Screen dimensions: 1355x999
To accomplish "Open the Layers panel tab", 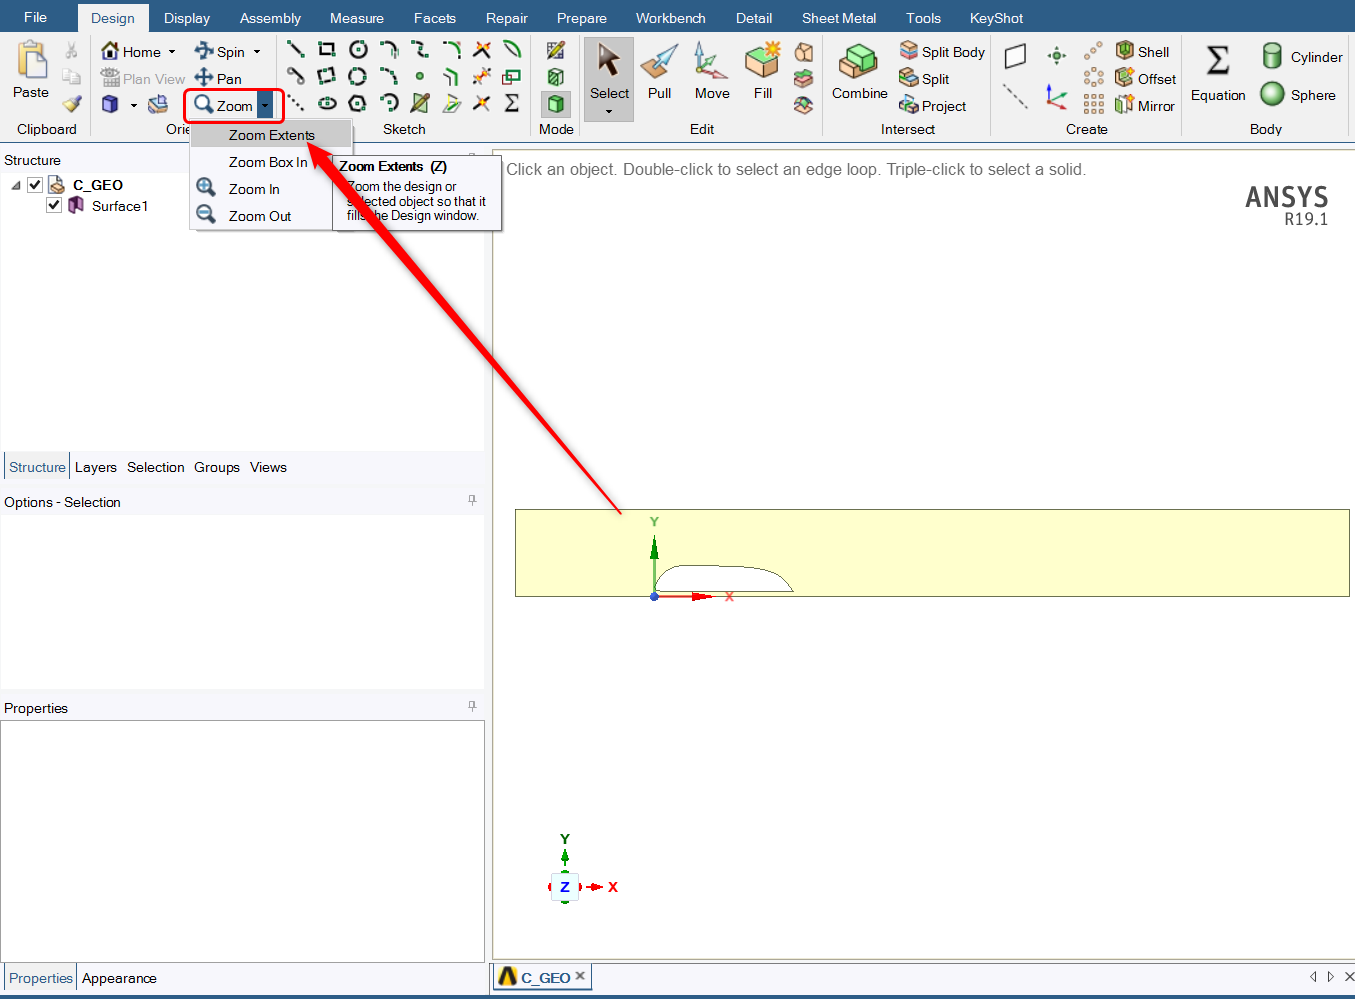I will pos(96,467).
